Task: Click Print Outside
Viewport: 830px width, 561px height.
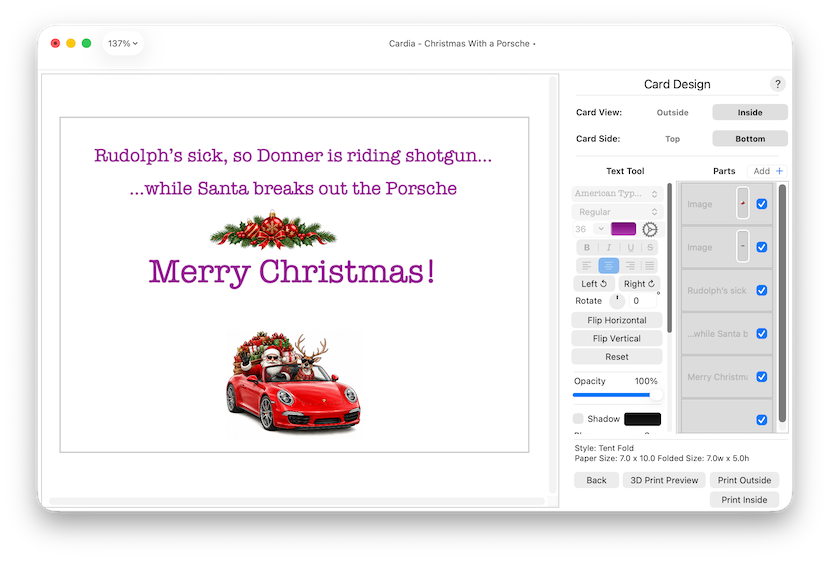Action: point(744,480)
